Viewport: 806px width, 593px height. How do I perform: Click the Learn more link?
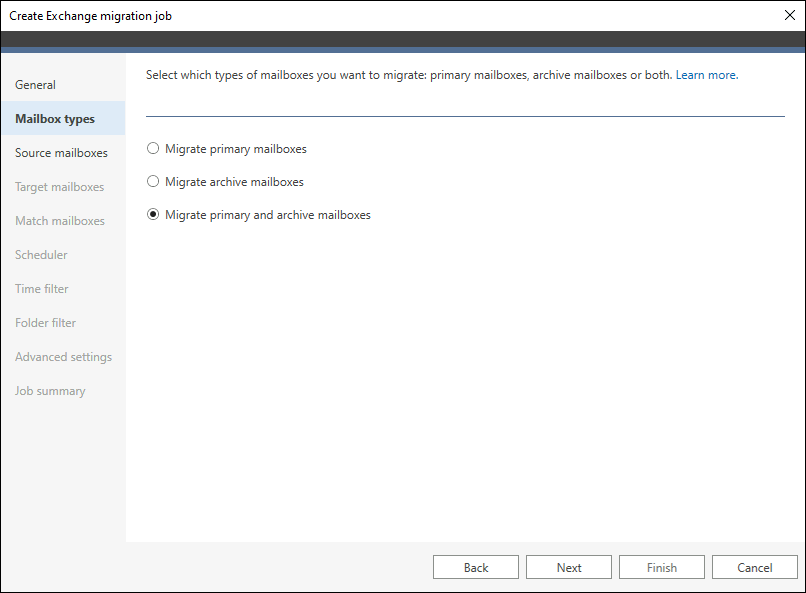(x=707, y=75)
